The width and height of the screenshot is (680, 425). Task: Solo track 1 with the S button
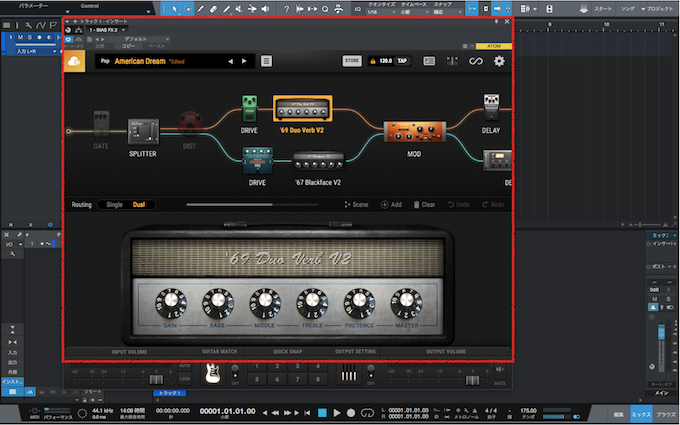(x=30, y=38)
